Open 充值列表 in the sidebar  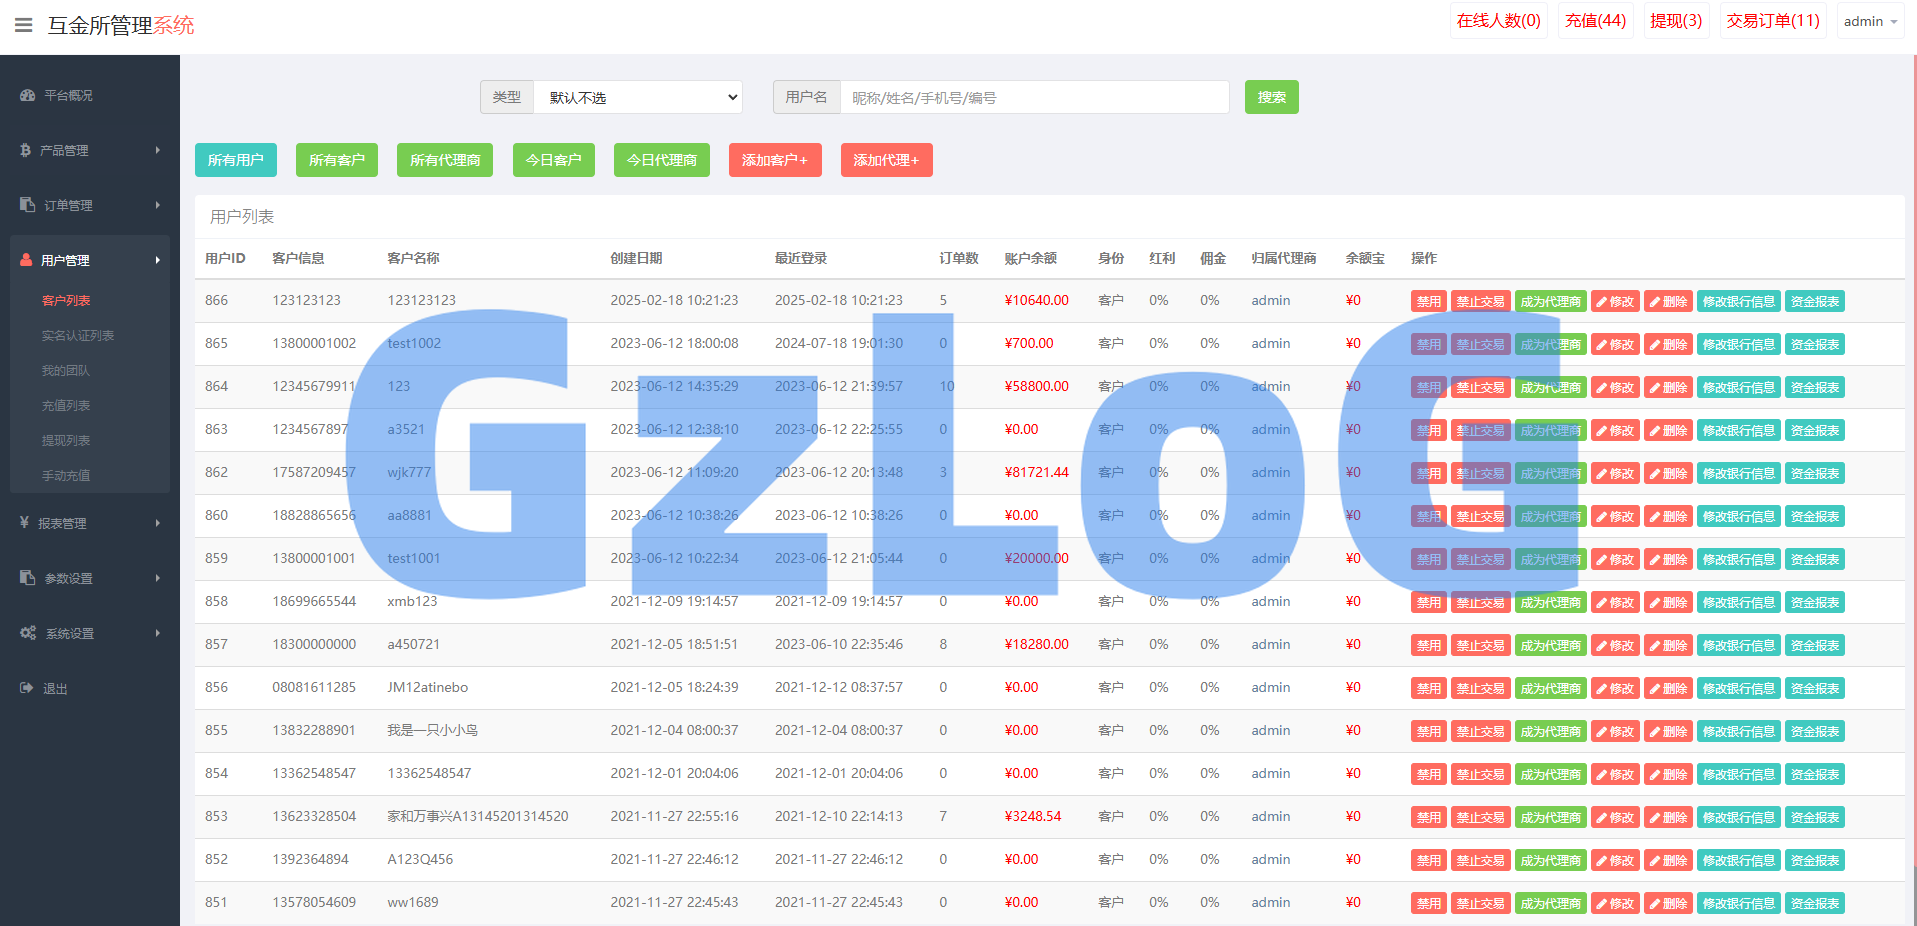coord(66,406)
